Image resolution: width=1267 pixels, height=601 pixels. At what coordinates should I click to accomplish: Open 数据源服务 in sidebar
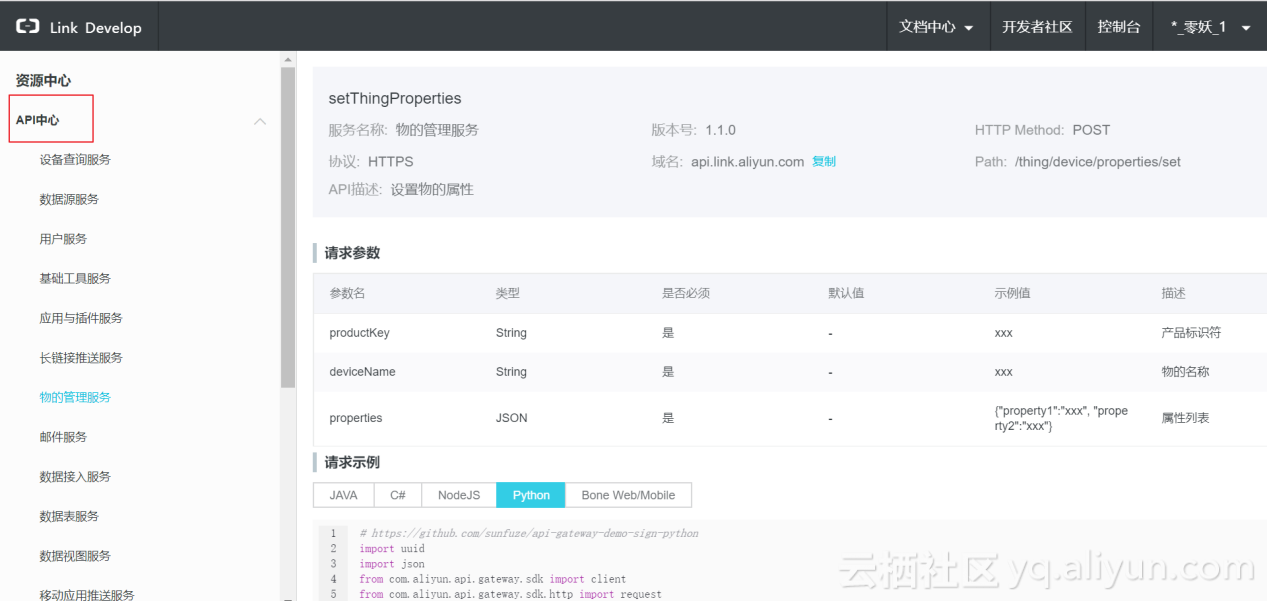pyautogui.click(x=69, y=199)
